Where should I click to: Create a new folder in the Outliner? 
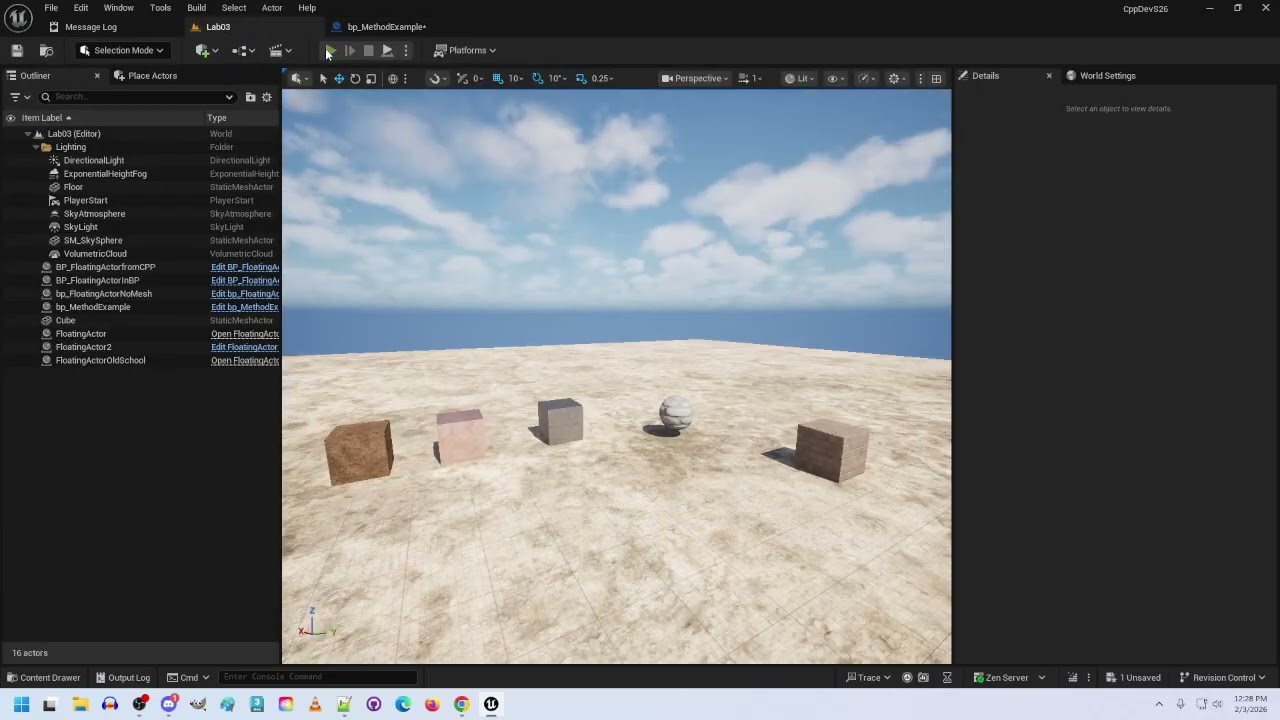[251, 97]
